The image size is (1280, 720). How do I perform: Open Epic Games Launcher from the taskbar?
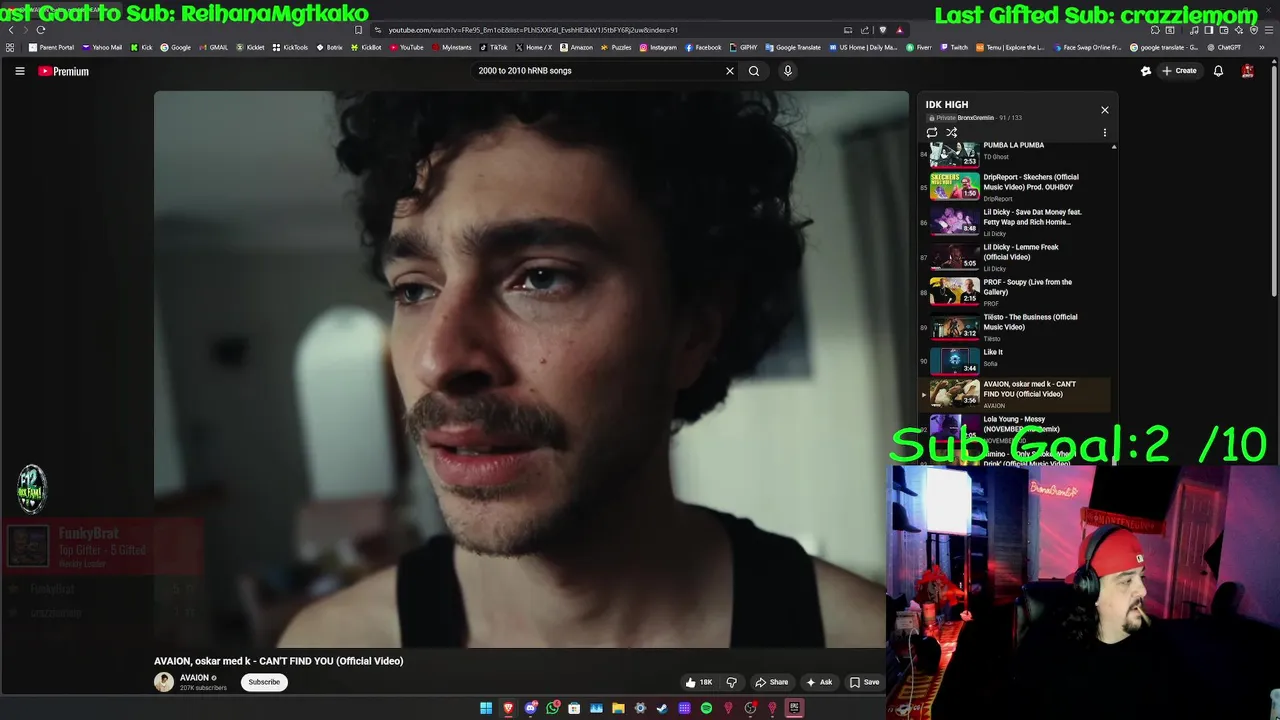click(x=795, y=708)
